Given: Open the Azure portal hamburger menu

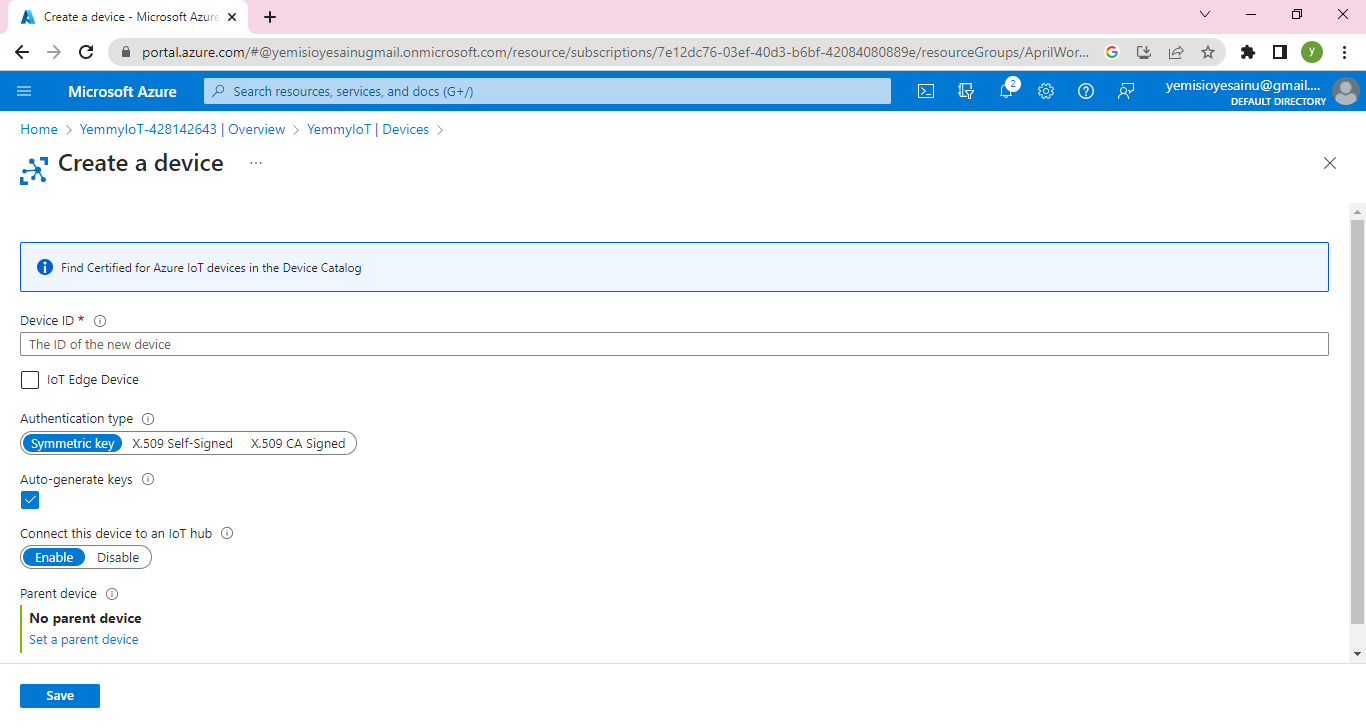Looking at the screenshot, I should coord(24,91).
